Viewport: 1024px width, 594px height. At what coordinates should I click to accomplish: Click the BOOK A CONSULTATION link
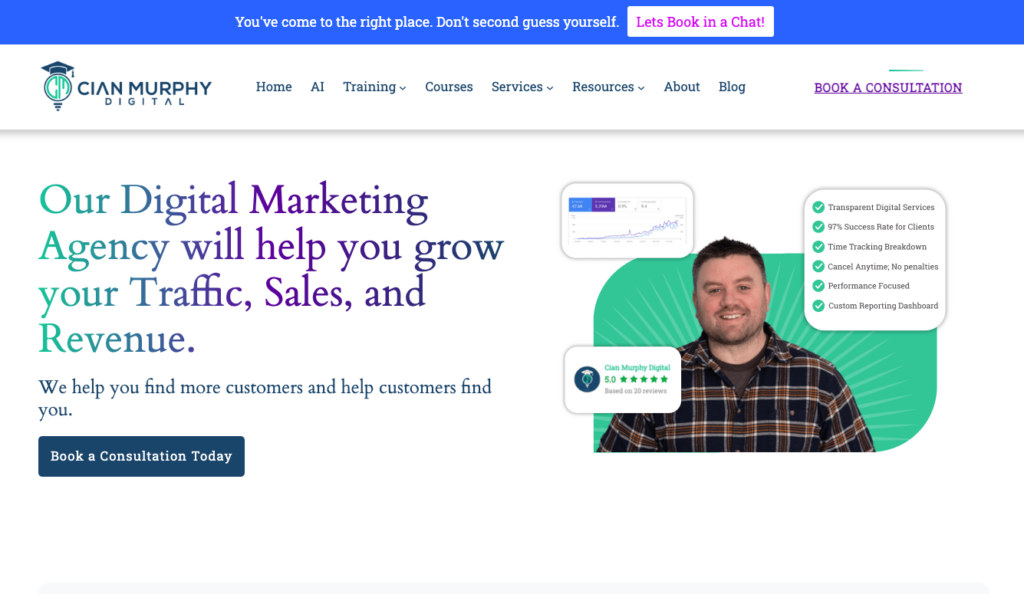point(888,87)
